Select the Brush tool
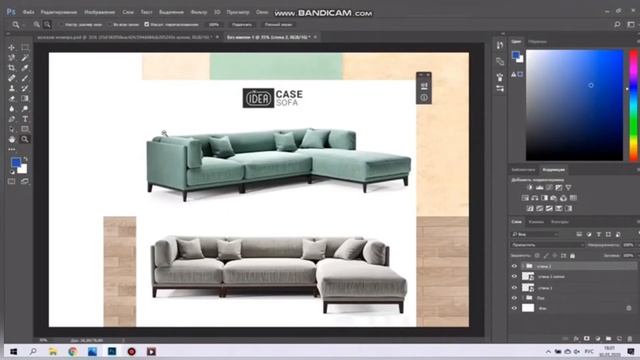Screen dimensions: 640x360 tap(25, 78)
